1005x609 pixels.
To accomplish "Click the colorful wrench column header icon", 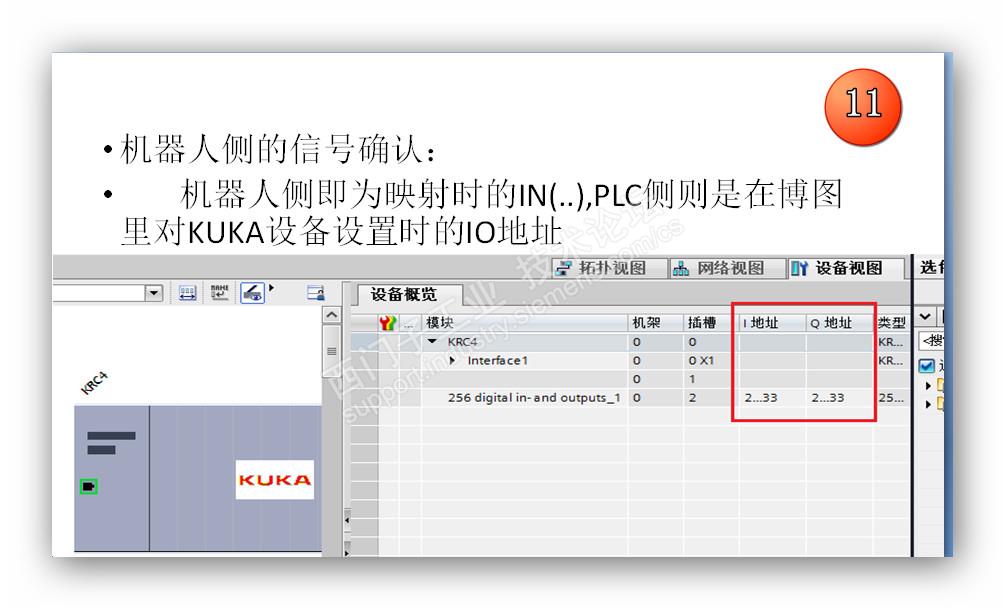I will [x=388, y=322].
